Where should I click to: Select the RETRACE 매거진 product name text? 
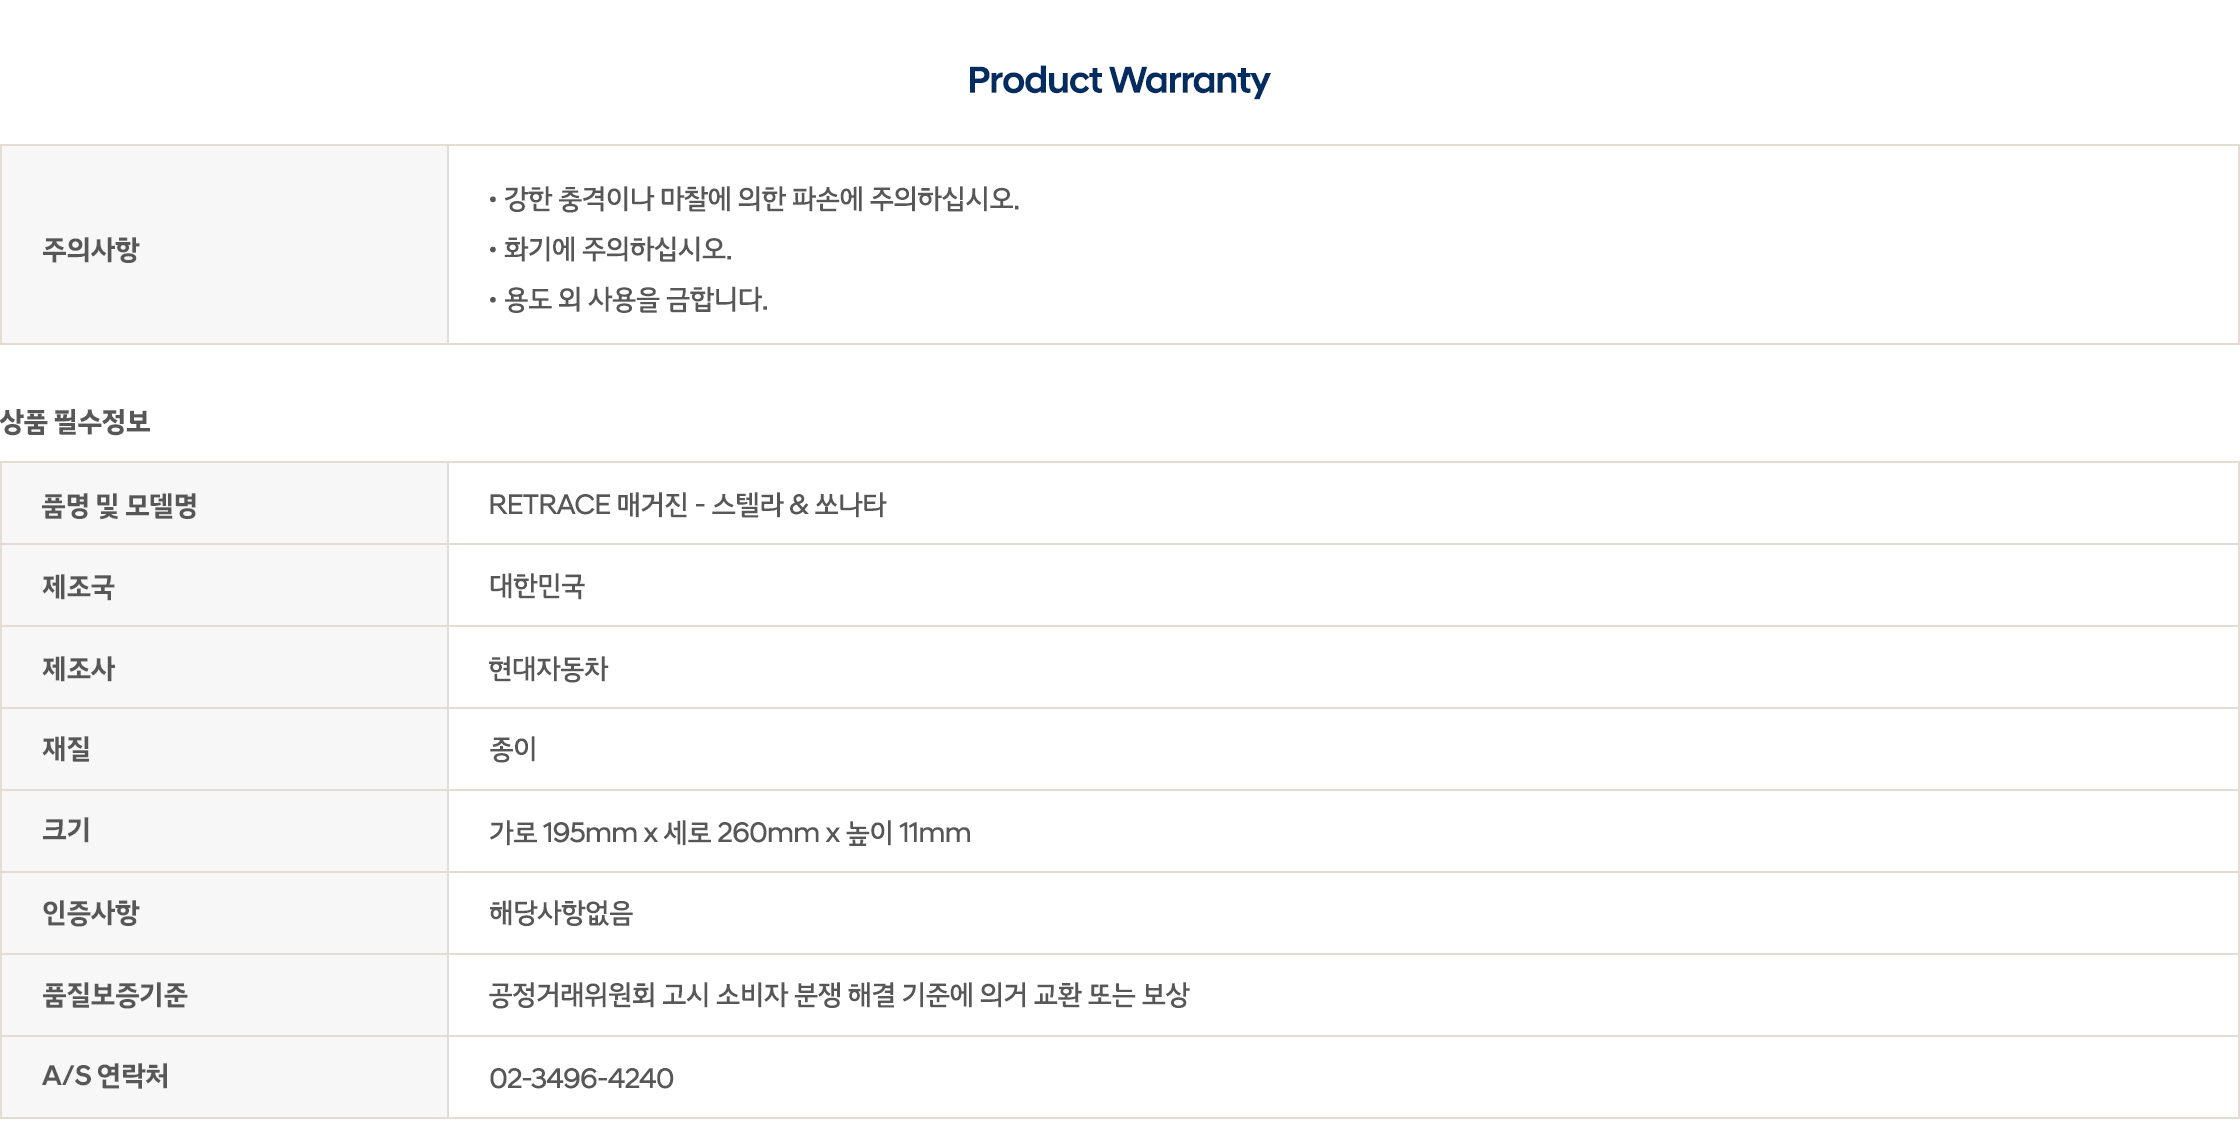coord(687,505)
